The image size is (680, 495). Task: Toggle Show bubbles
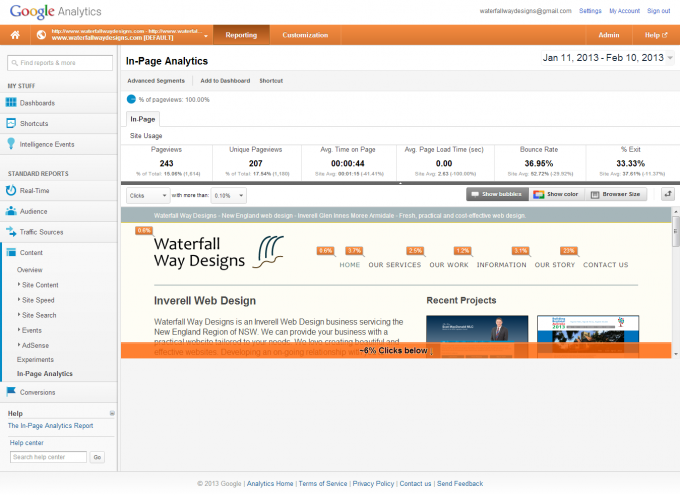coord(497,194)
